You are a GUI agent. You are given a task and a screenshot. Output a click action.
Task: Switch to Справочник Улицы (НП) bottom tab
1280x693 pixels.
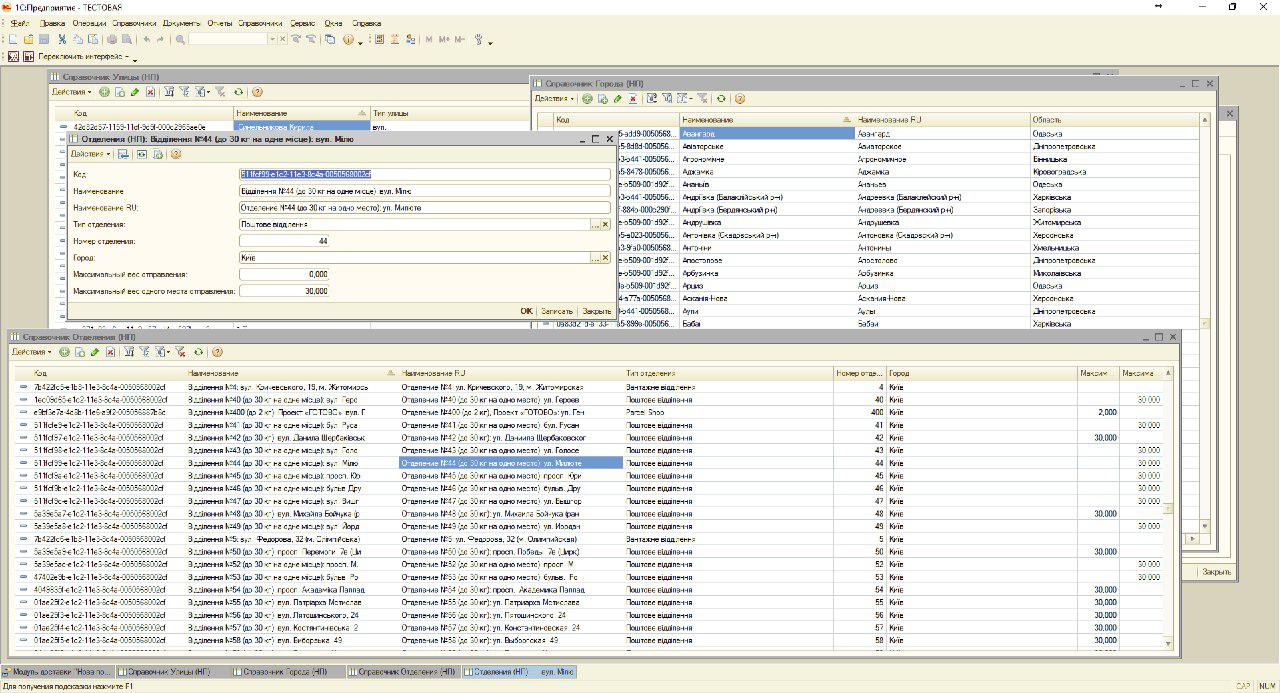pos(173,672)
